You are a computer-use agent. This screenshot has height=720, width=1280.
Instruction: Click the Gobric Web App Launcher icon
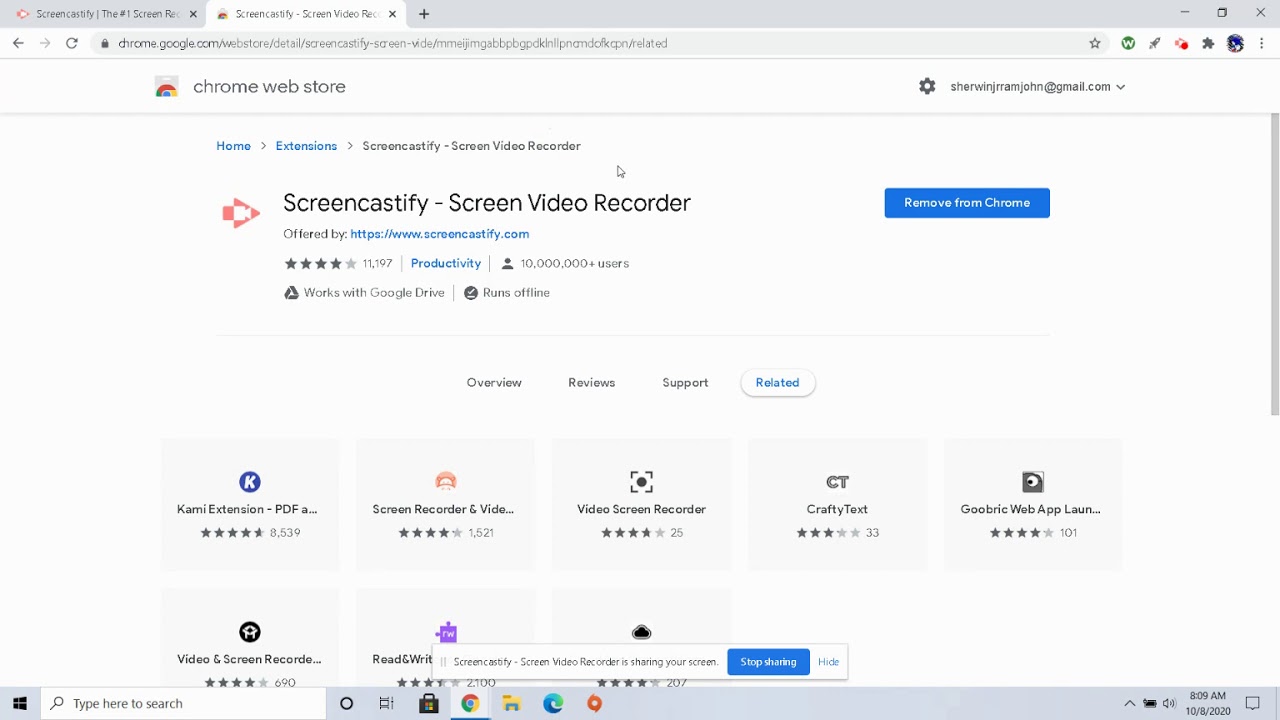[1033, 482]
